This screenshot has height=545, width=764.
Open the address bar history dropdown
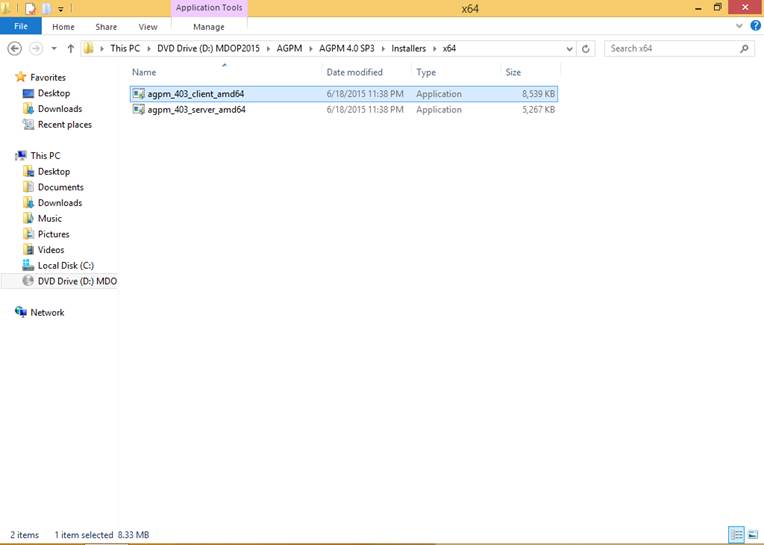[x=570, y=48]
